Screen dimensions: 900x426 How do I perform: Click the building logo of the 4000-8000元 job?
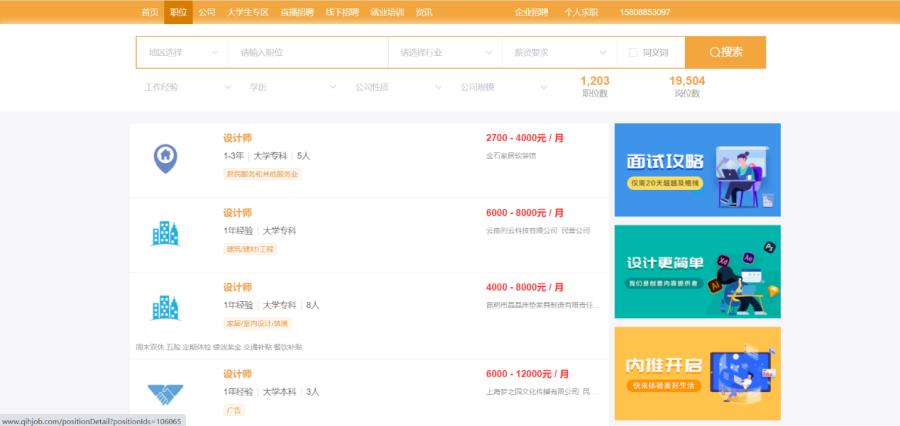point(165,307)
